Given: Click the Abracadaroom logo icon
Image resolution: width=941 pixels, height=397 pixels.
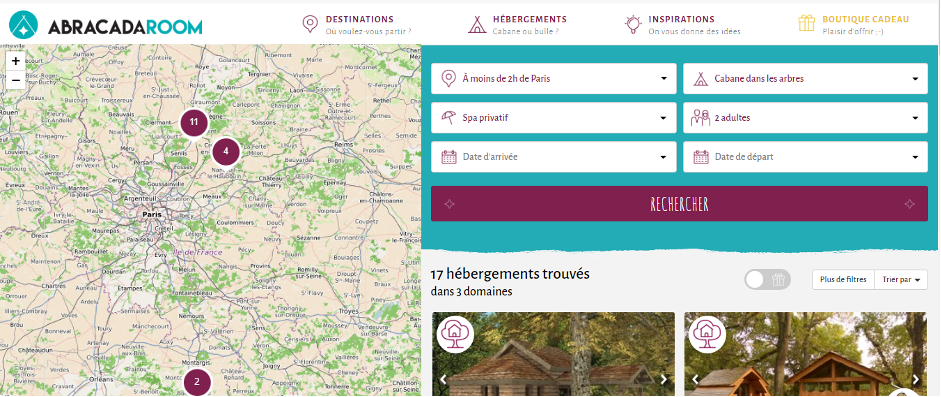Looking at the screenshot, I should coord(23,25).
